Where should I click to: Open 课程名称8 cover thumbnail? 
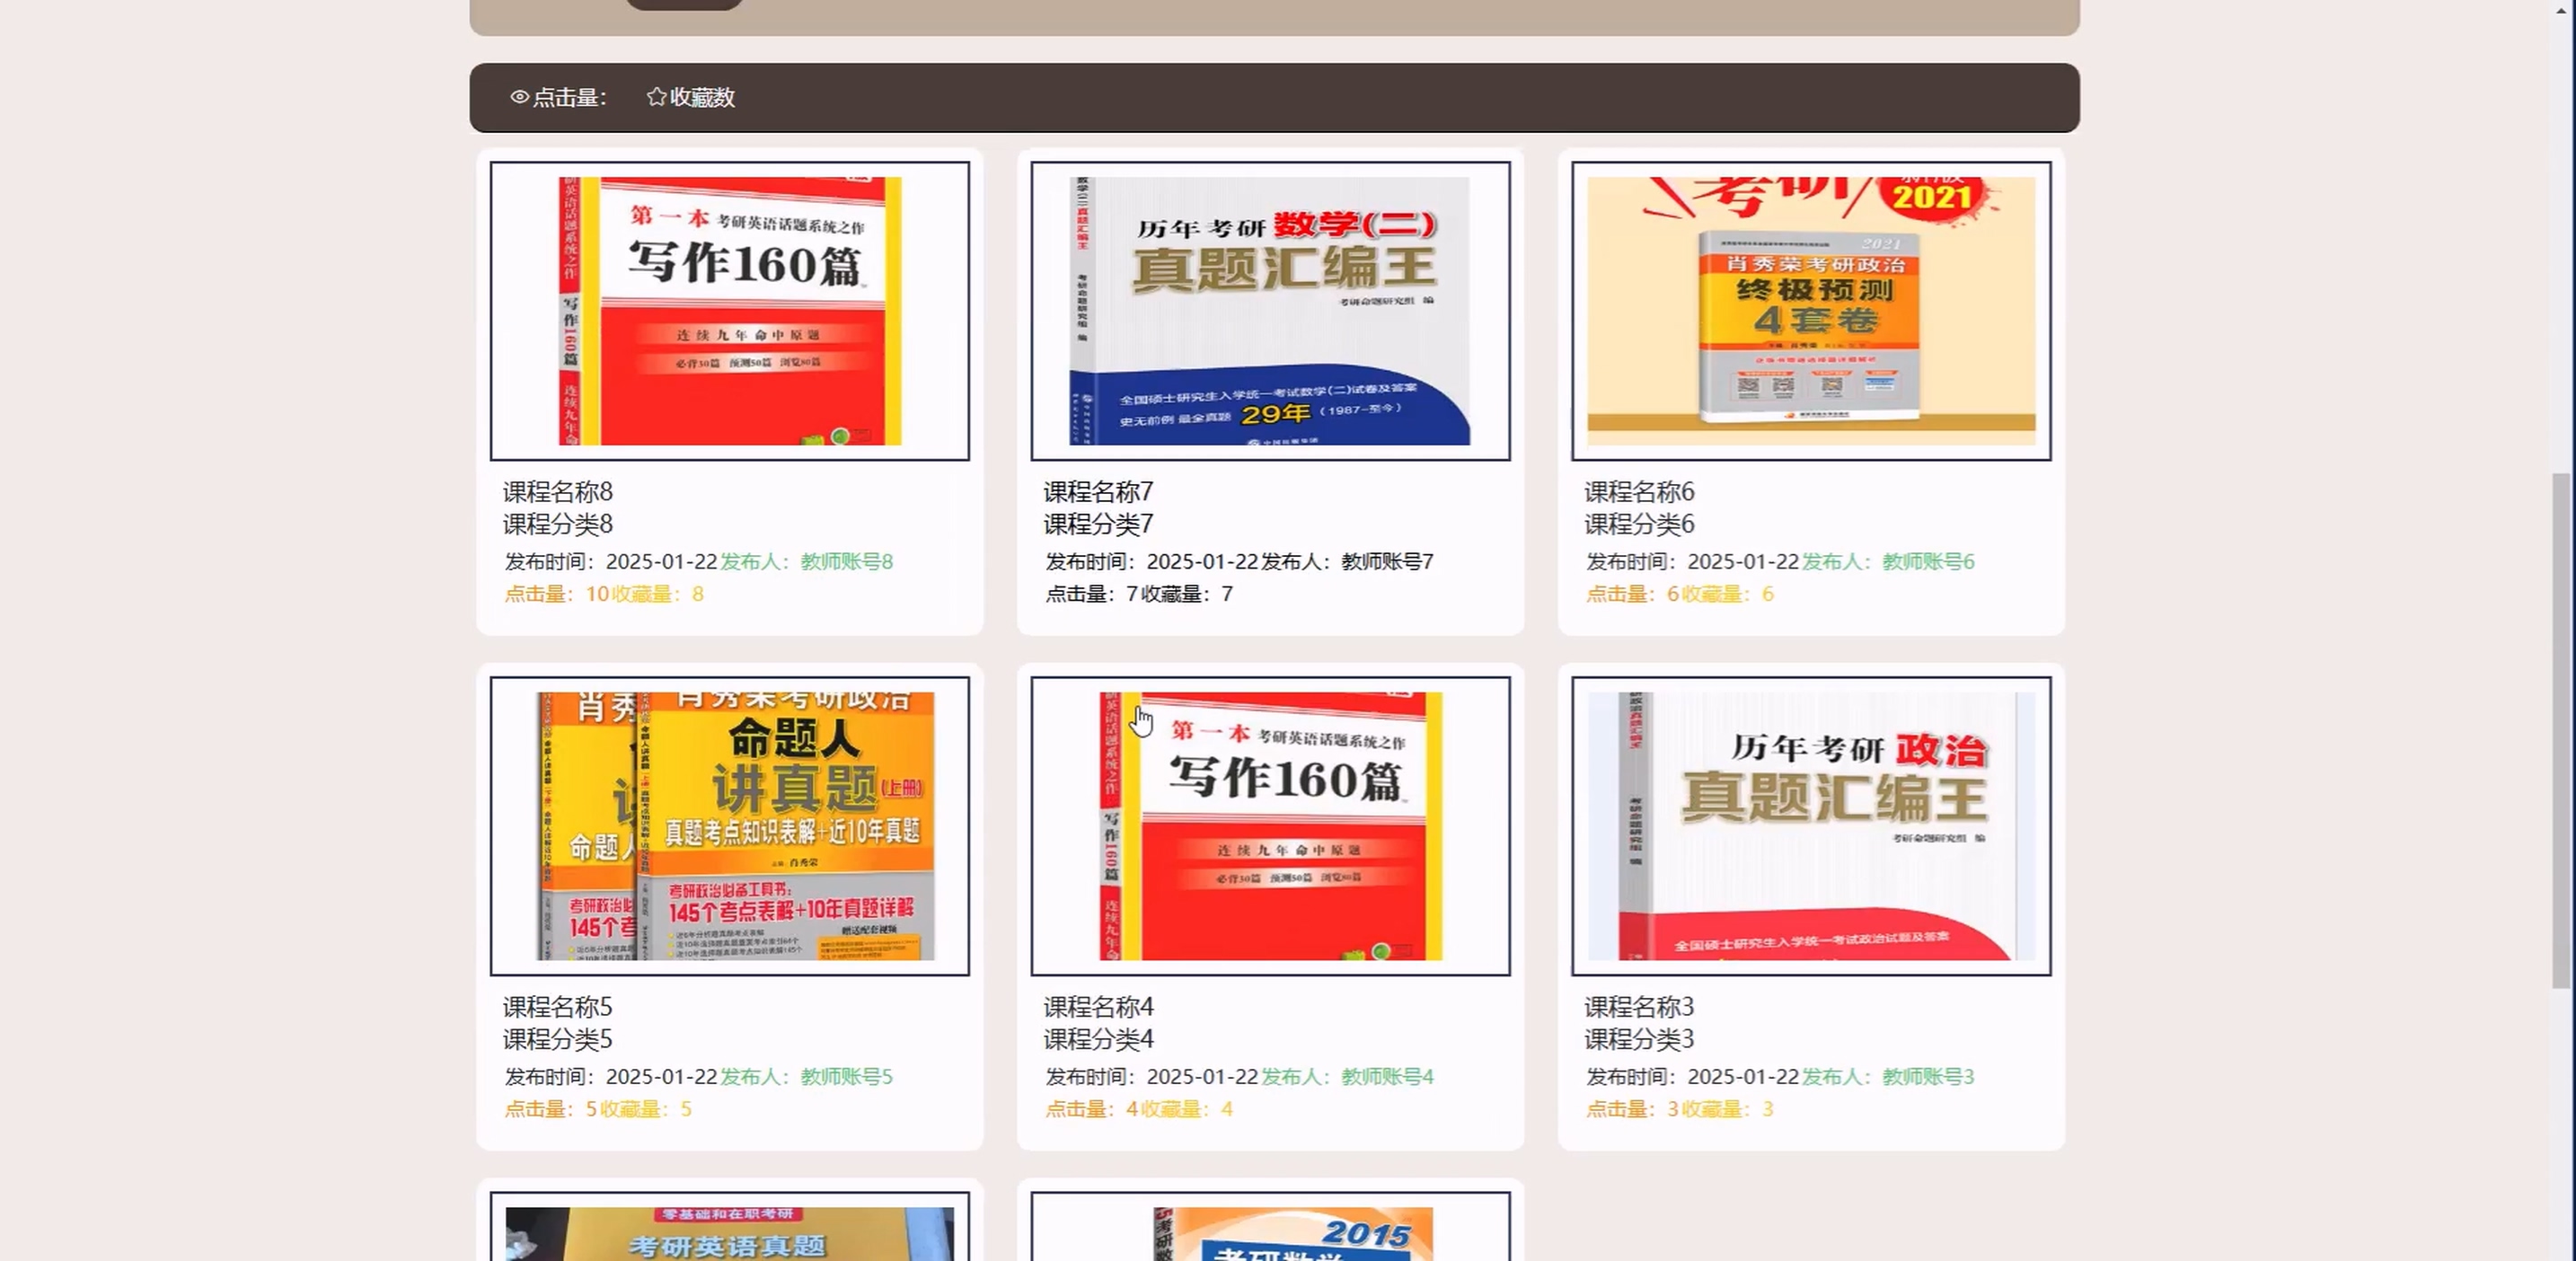tap(729, 311)
